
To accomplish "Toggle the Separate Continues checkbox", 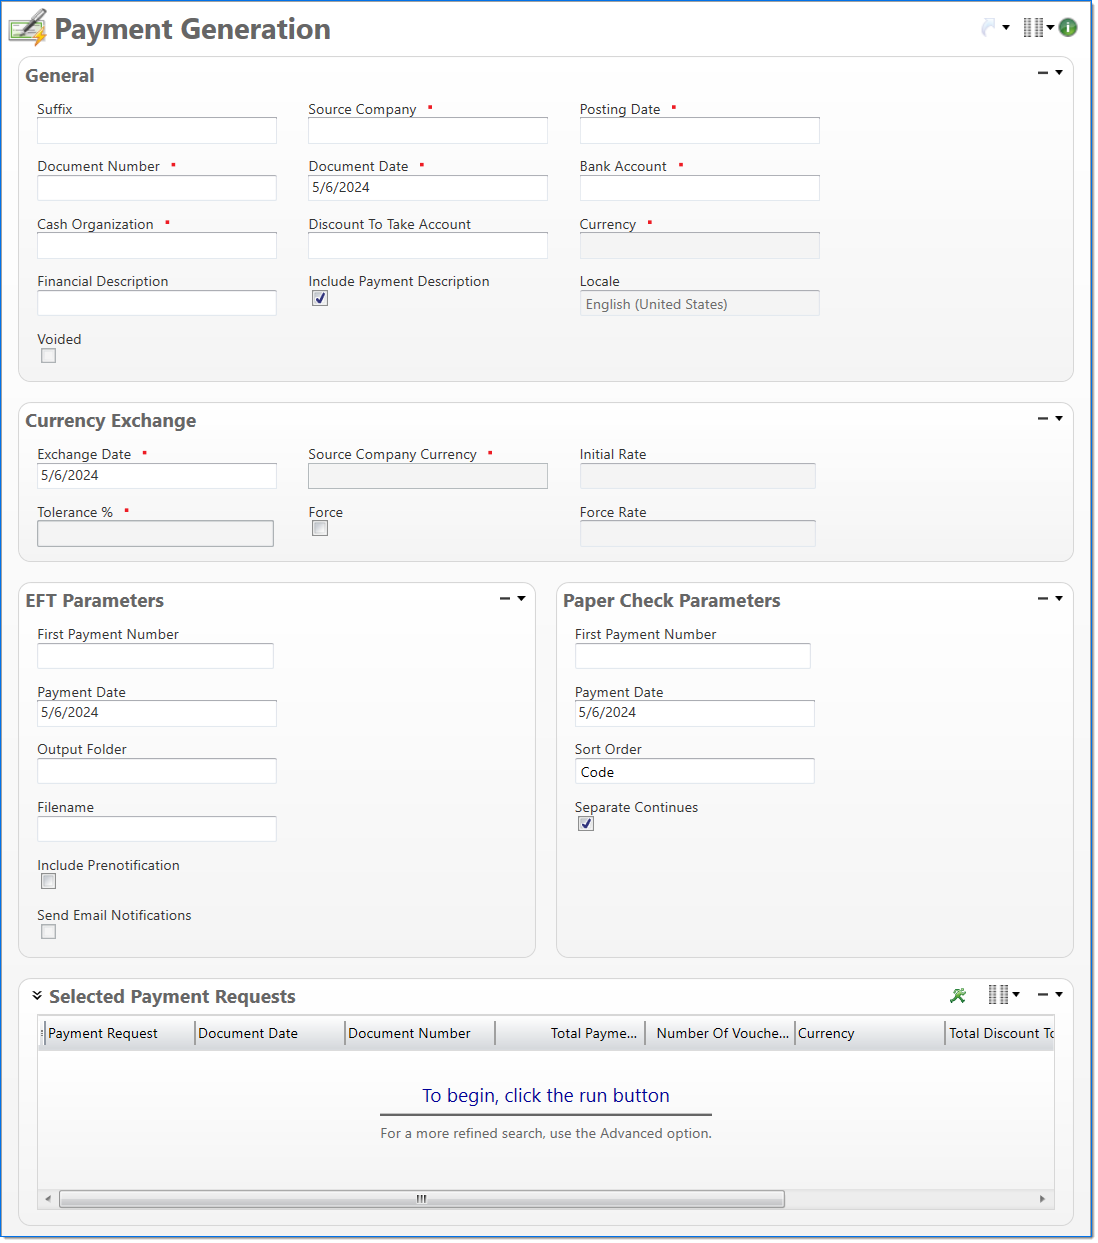I will pos(586,824).
